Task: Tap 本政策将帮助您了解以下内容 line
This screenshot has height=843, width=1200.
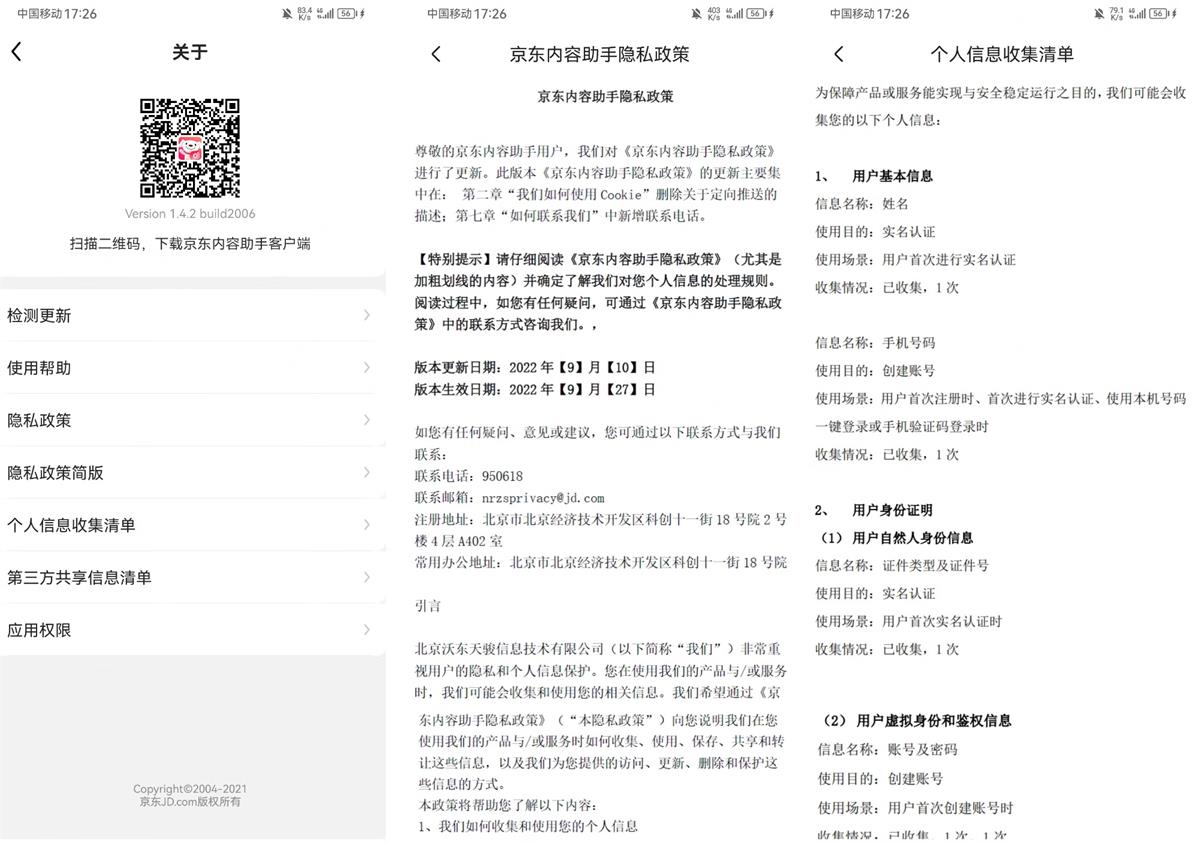Action: (509, 805)
